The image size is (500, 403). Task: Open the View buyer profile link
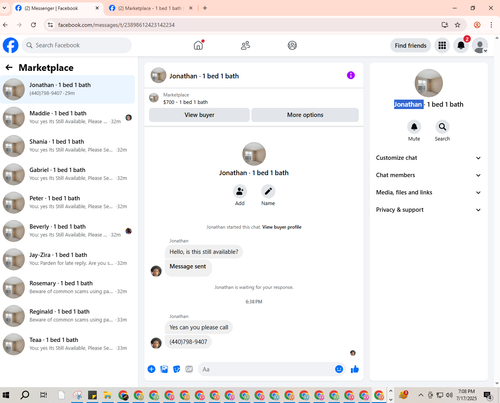[282, 227]
